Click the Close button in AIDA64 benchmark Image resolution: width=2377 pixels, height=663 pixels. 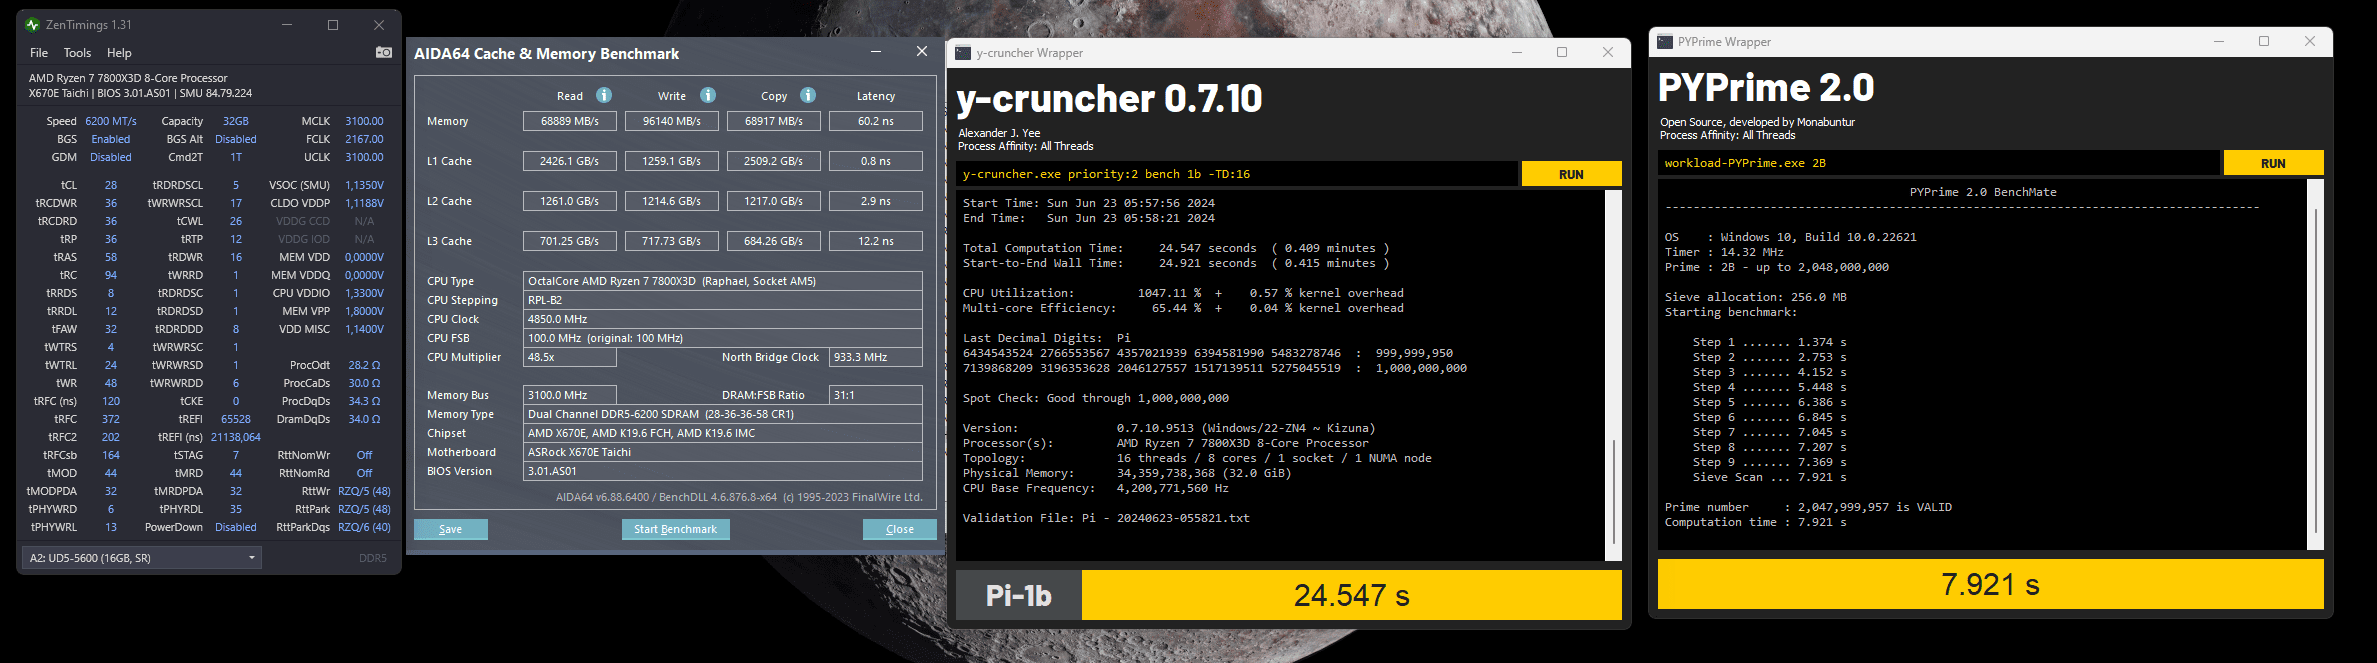pyautogui.click(x=900, y=529)
